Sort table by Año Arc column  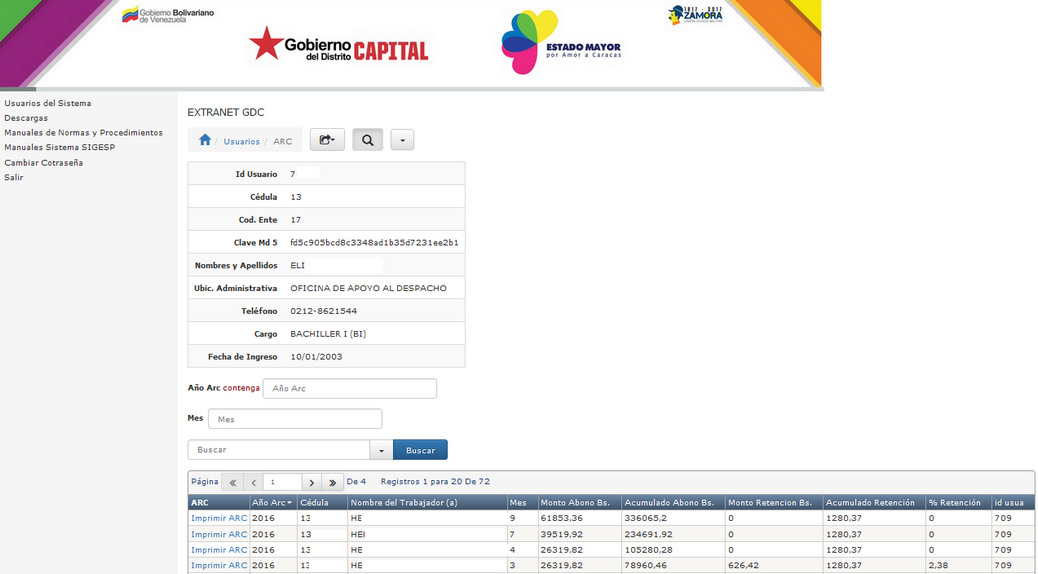pyautogui.click(x=271, y=502)
